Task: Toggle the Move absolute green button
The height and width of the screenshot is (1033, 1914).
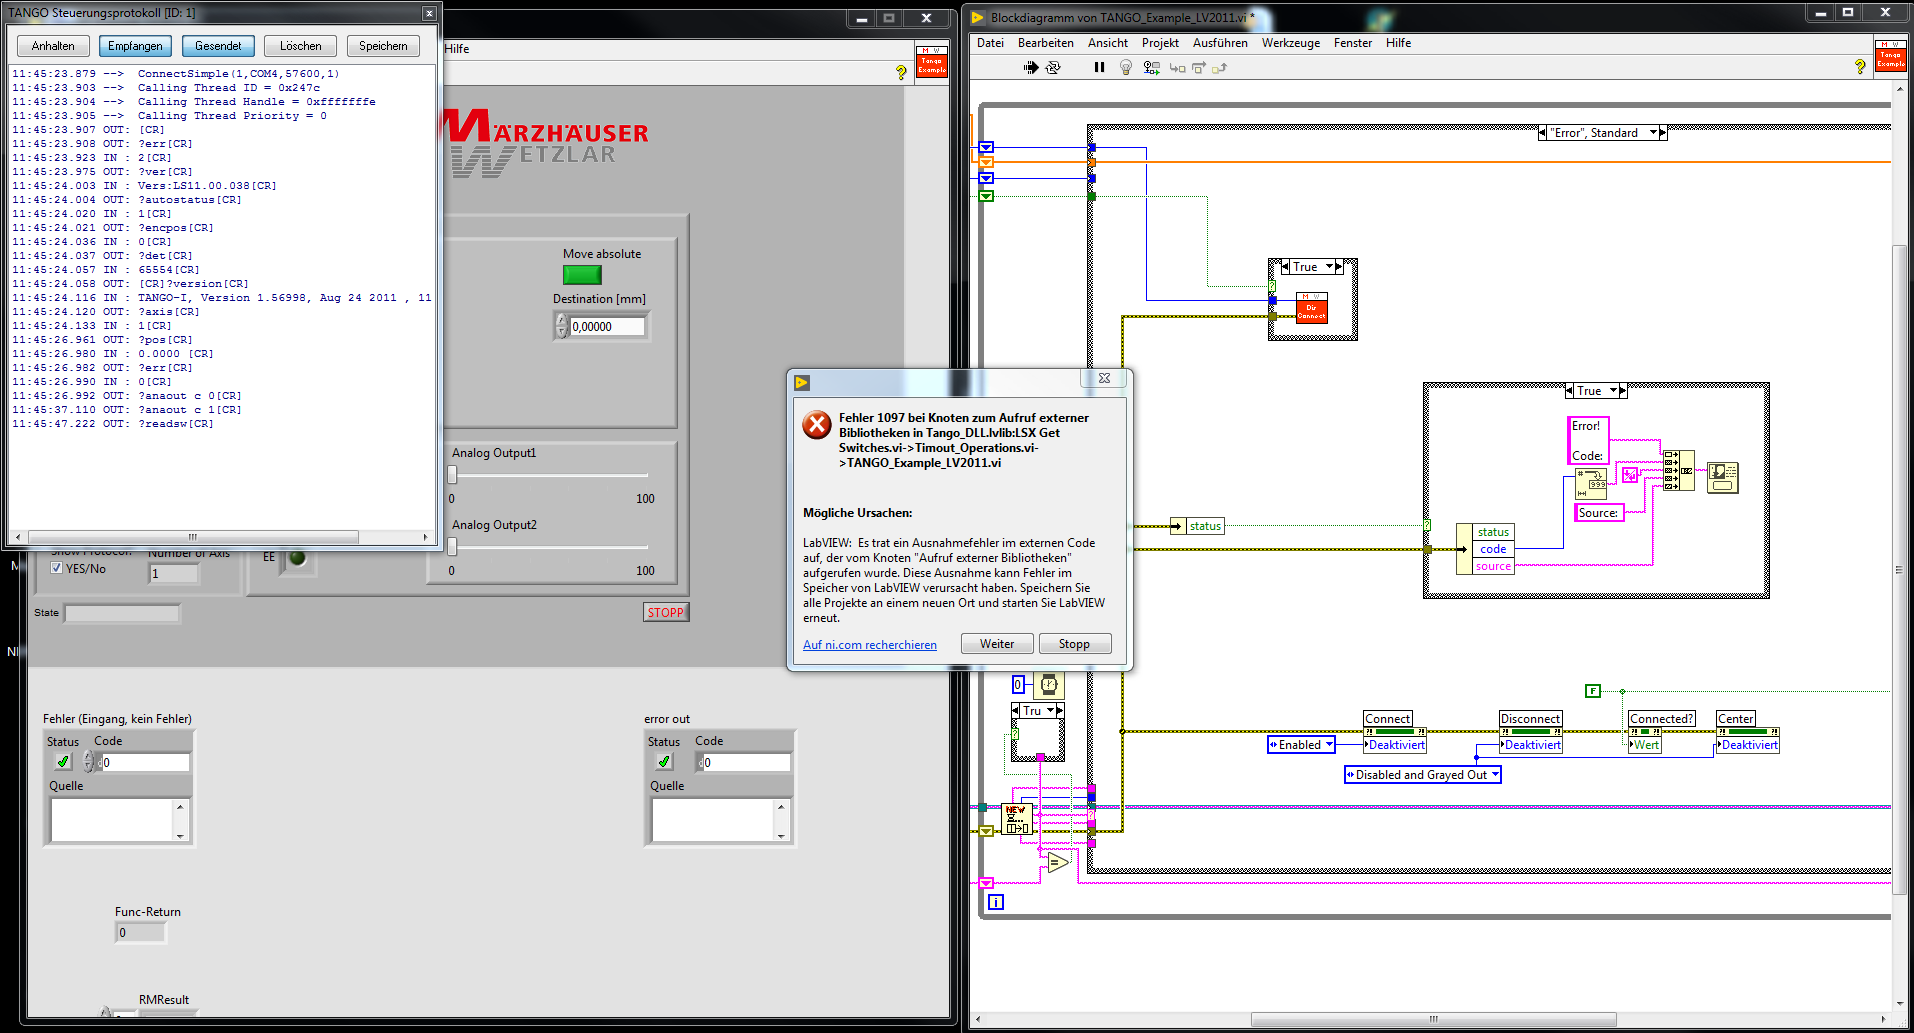Action: [582, 274]
